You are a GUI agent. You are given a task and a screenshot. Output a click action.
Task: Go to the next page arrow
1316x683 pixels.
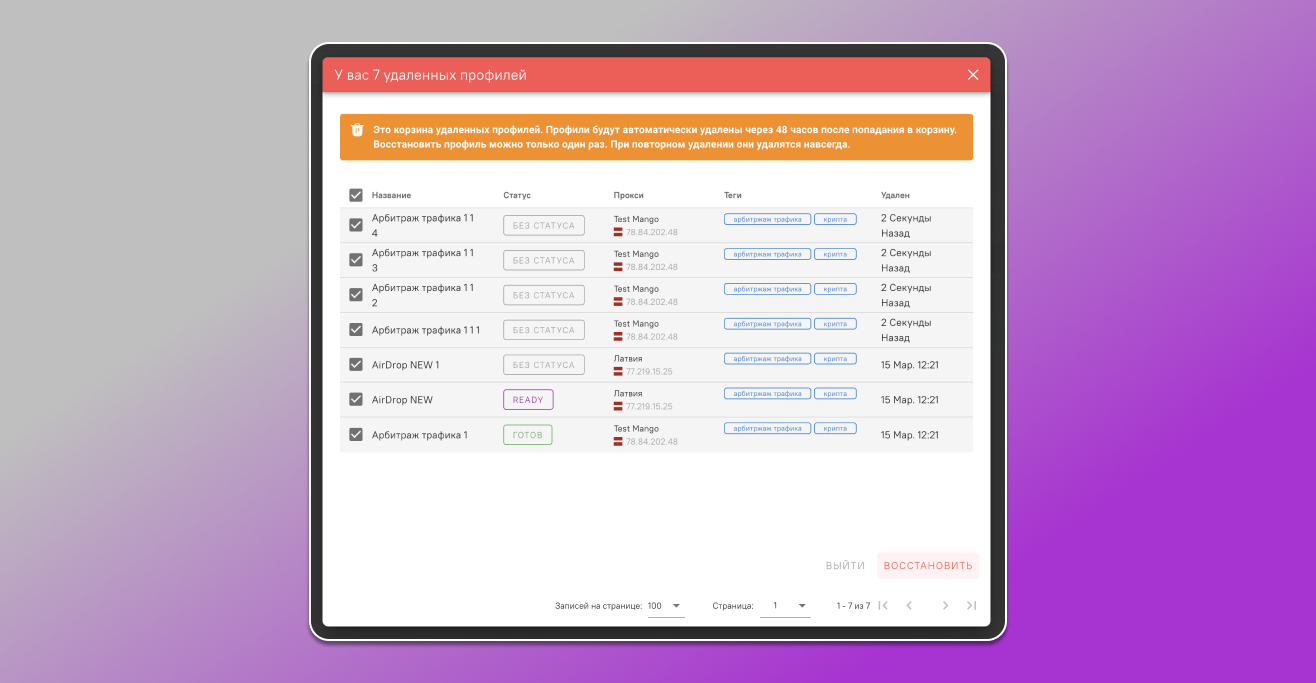point(945,606)
